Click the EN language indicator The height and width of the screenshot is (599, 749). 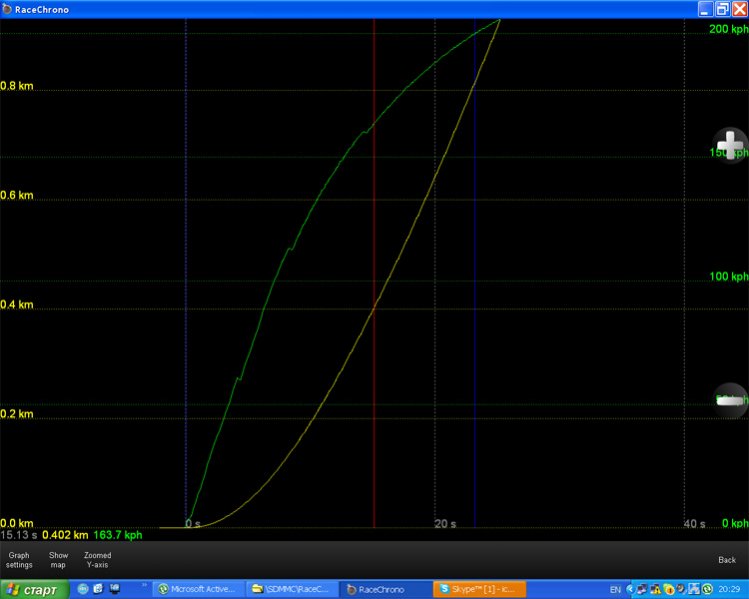(615, 589)
